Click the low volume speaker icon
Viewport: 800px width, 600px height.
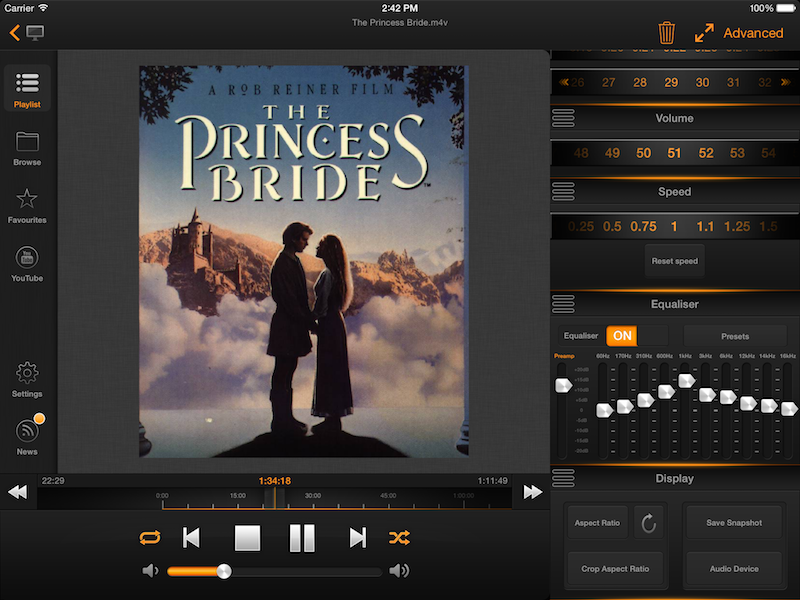[x=150, y=570]
